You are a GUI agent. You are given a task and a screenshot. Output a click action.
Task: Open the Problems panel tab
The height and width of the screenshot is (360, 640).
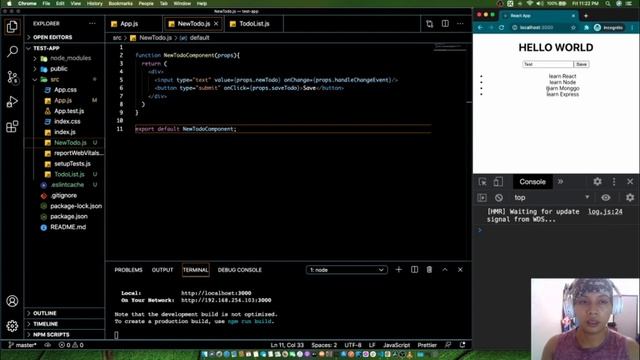click(x=128, y=270)
